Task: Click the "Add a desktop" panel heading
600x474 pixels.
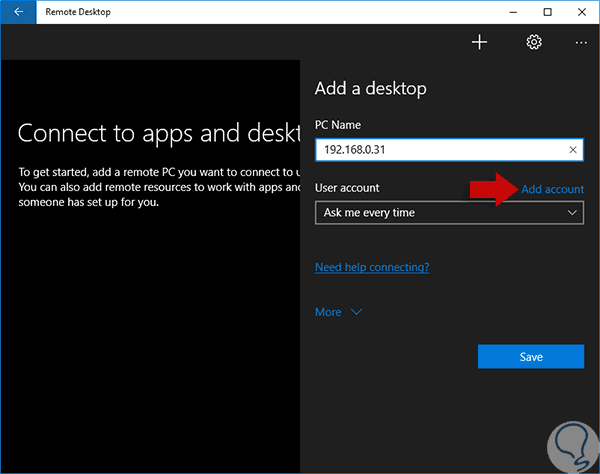Action: pos(371,88)
